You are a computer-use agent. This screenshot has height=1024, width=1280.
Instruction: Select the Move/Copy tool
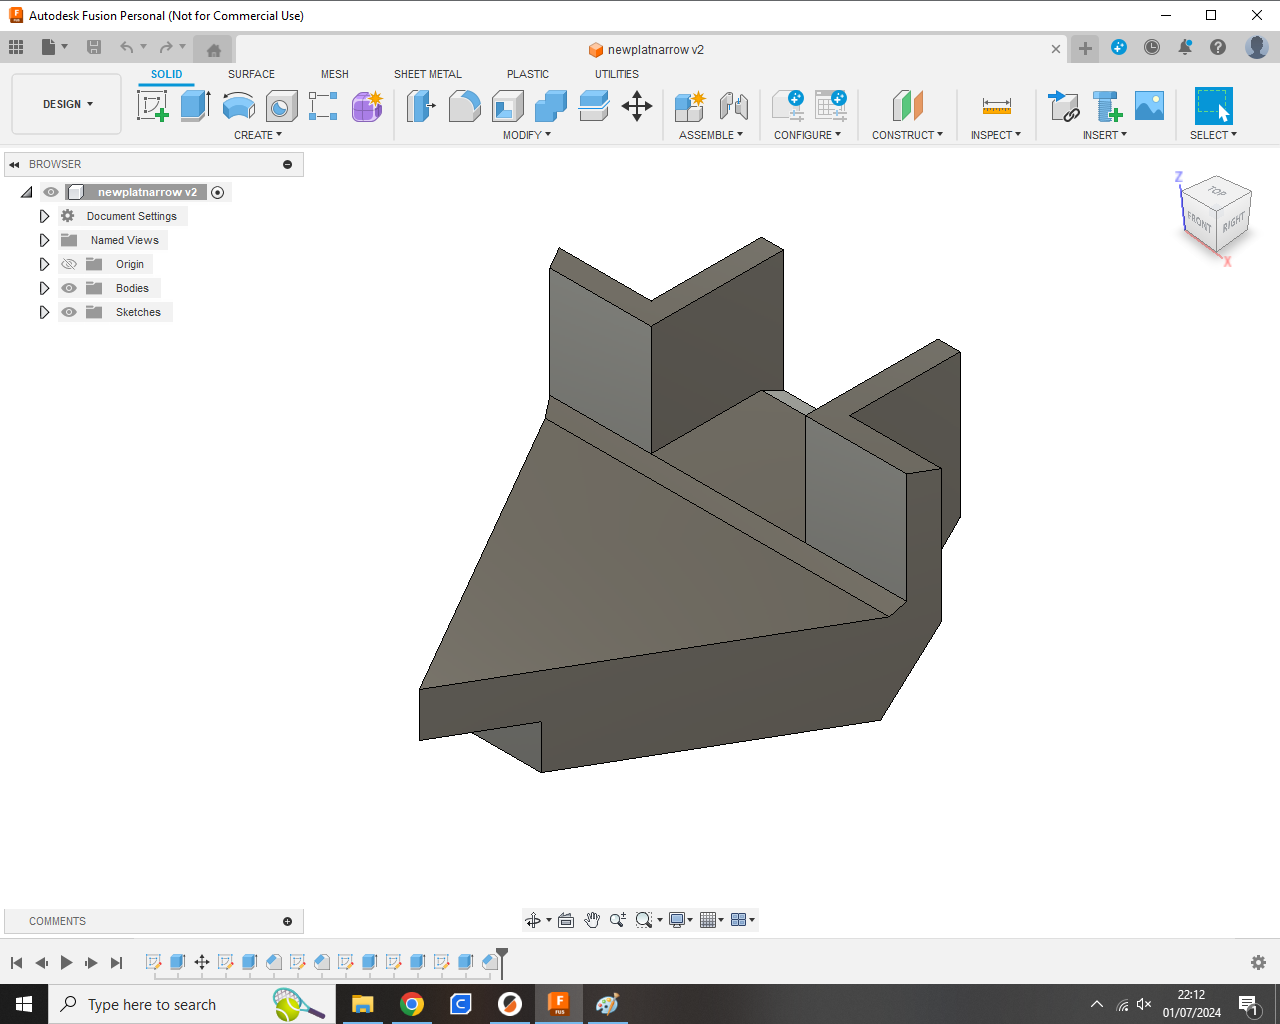[637, 106]
